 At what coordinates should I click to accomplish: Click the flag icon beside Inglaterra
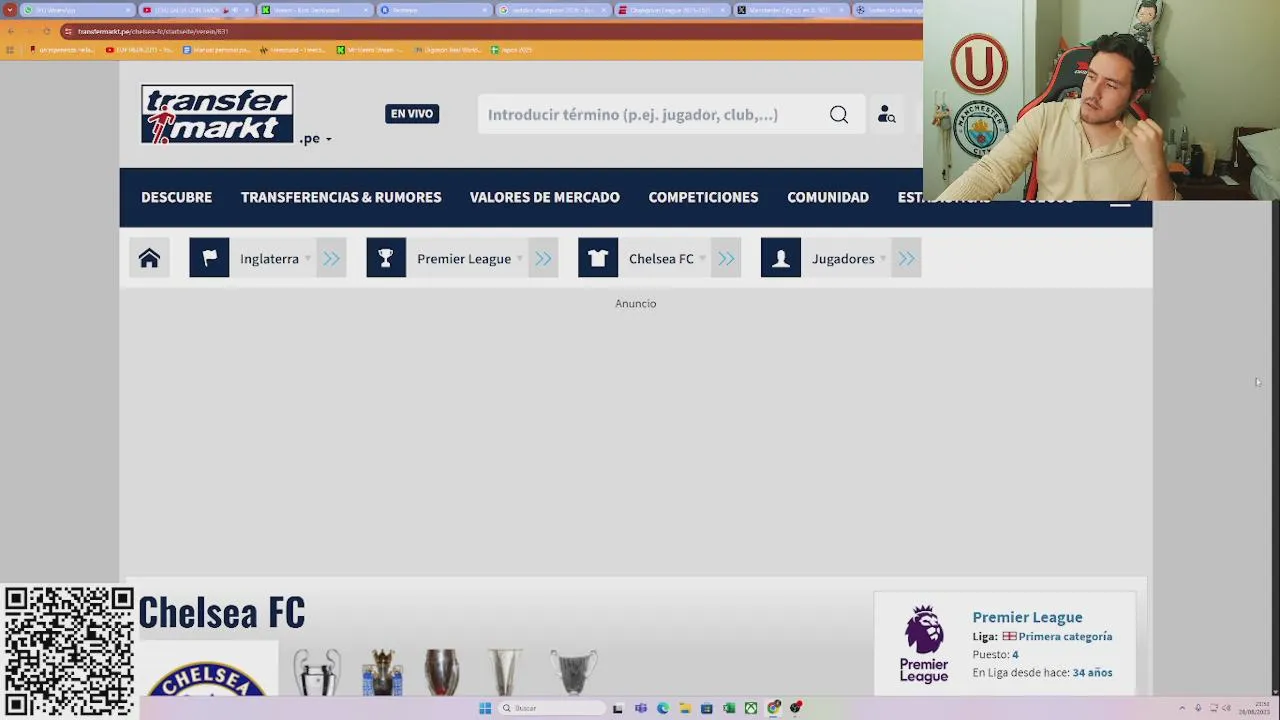(209, 258)
